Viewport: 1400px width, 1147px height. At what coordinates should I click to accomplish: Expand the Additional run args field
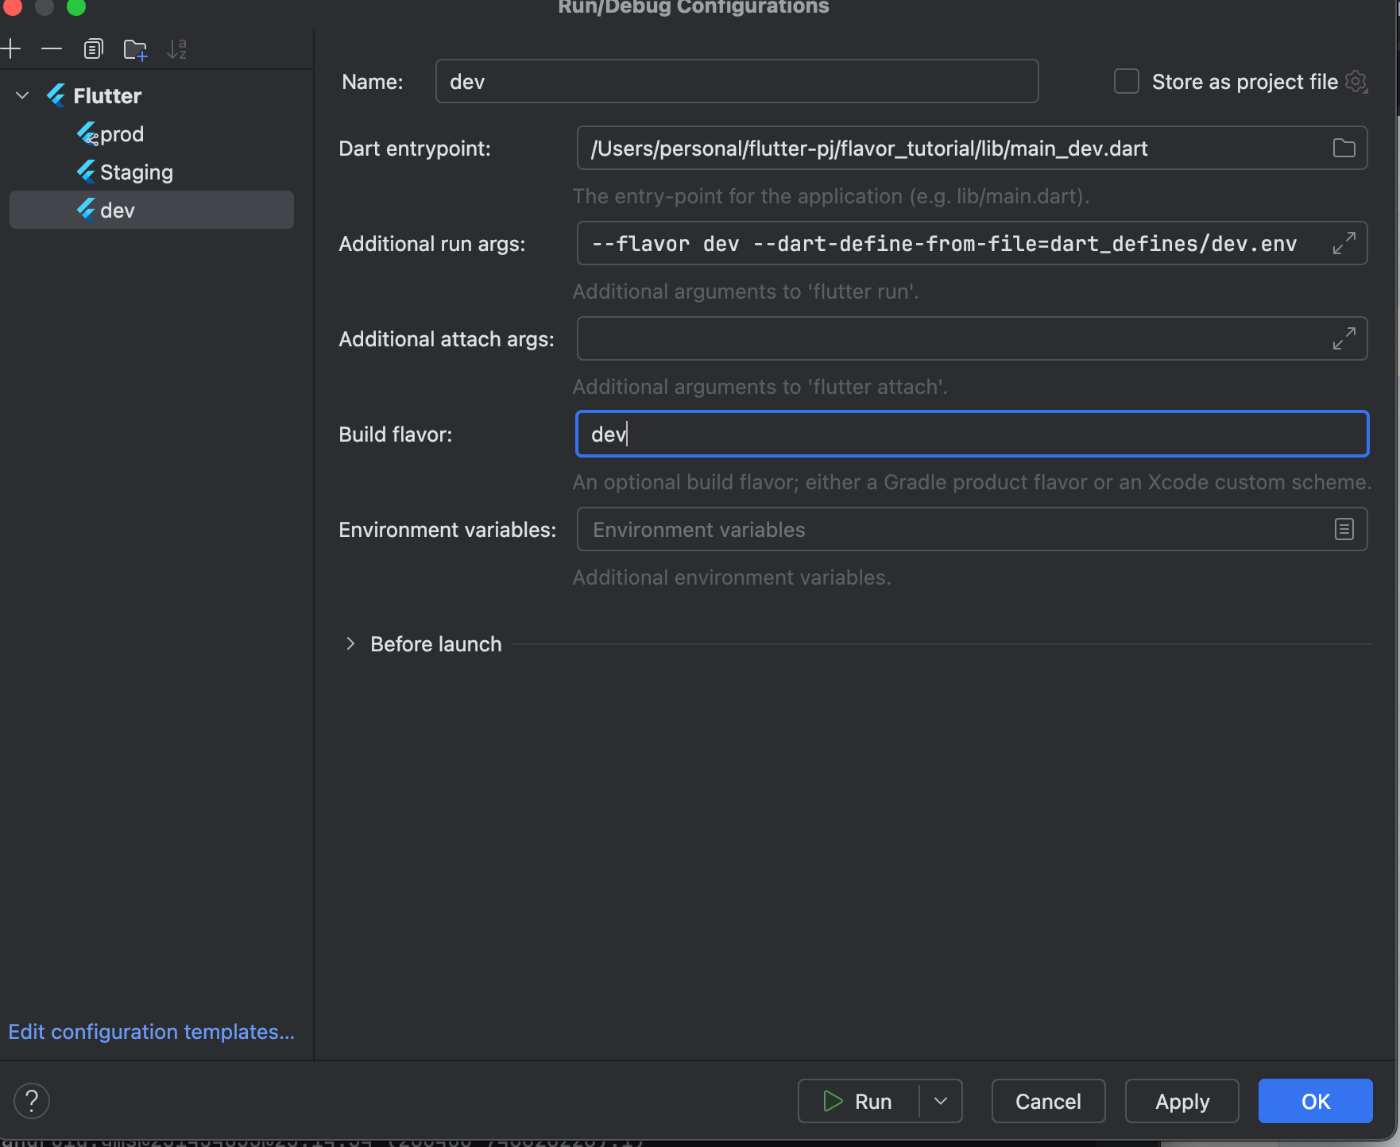click(x=1344, y=243)
